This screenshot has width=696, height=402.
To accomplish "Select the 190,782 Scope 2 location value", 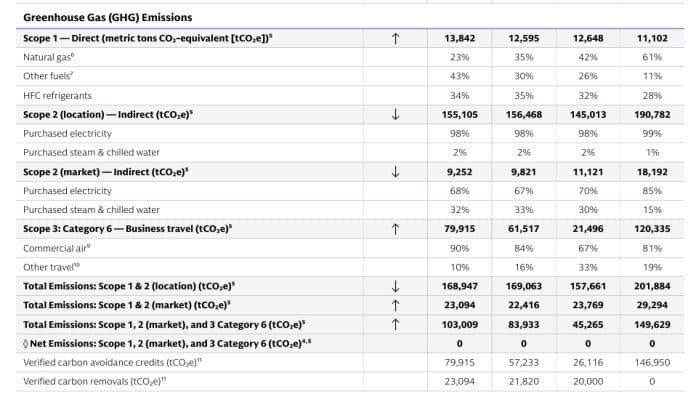I will point(652,114).
